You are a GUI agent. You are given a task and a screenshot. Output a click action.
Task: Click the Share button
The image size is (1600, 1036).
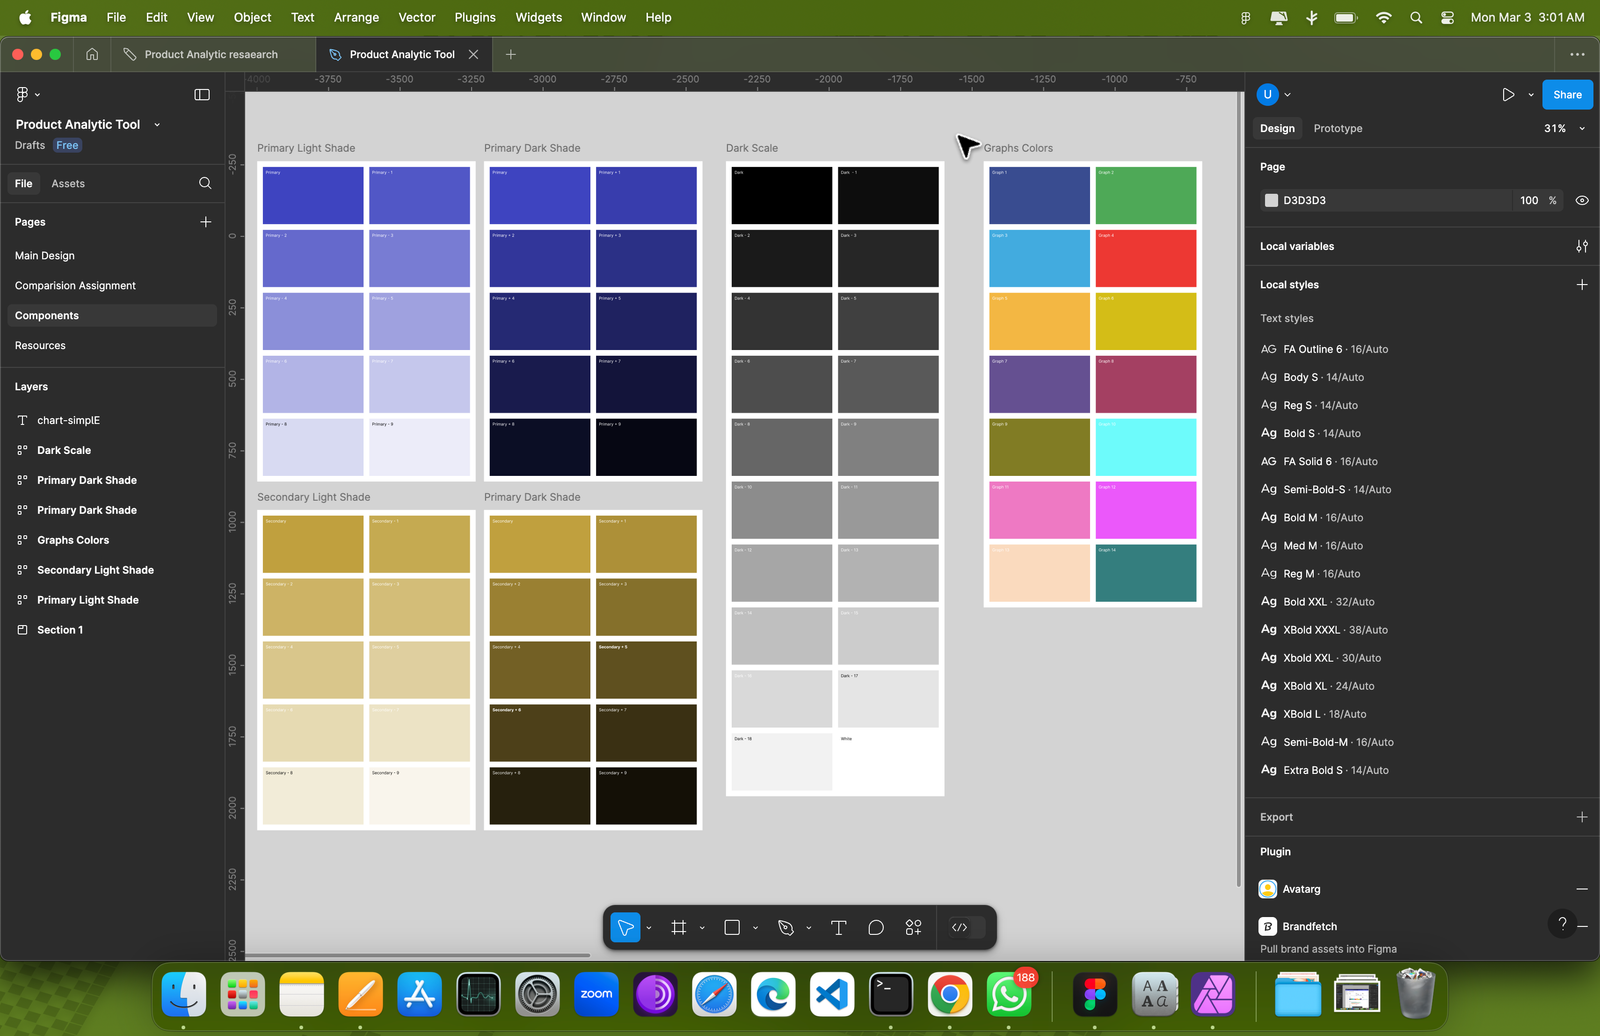[x=1567, y=95]
